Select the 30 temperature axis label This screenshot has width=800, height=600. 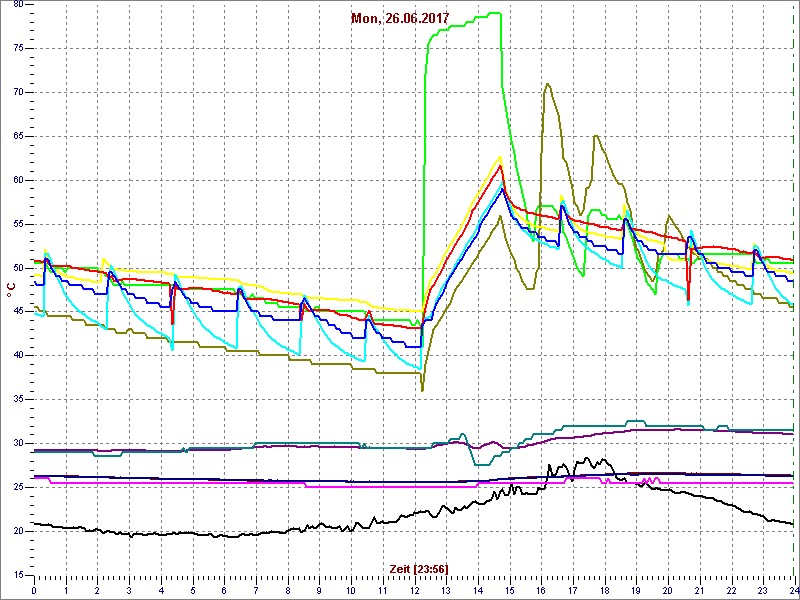click(18, 443)
